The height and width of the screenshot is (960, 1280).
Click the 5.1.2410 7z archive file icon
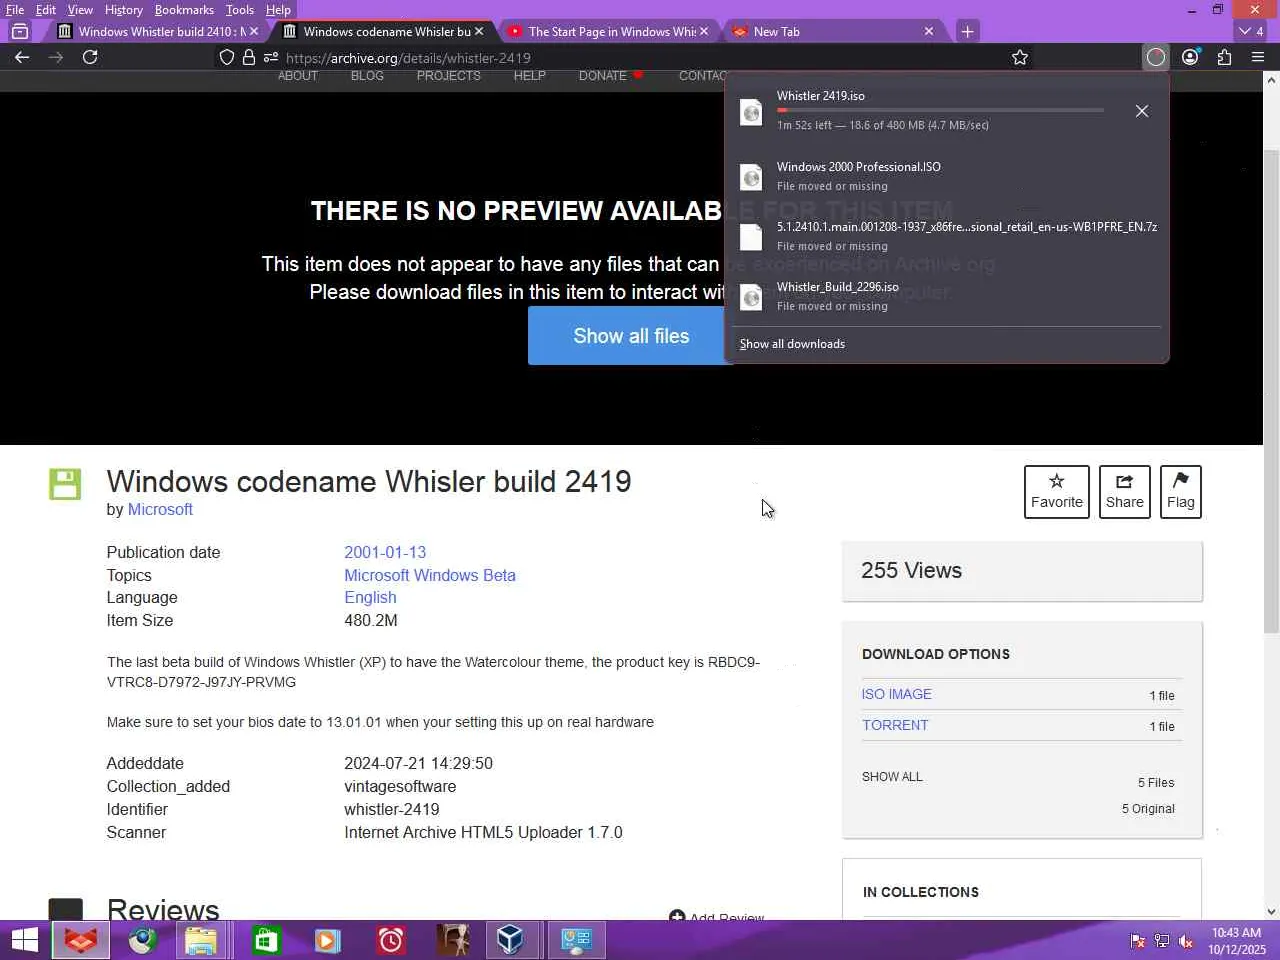751,237
